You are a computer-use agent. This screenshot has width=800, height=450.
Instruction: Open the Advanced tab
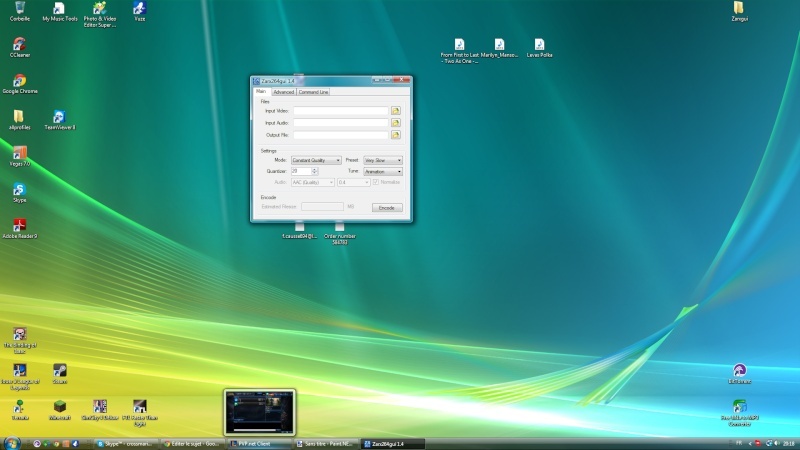point(283,92)
